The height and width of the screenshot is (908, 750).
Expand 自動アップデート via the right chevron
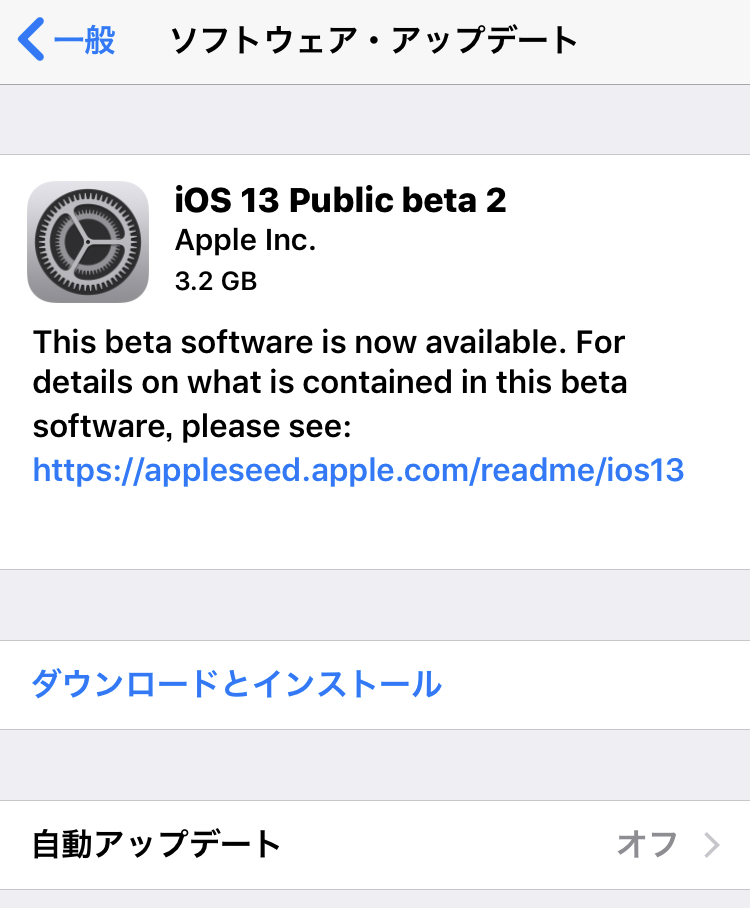point(712,845)
